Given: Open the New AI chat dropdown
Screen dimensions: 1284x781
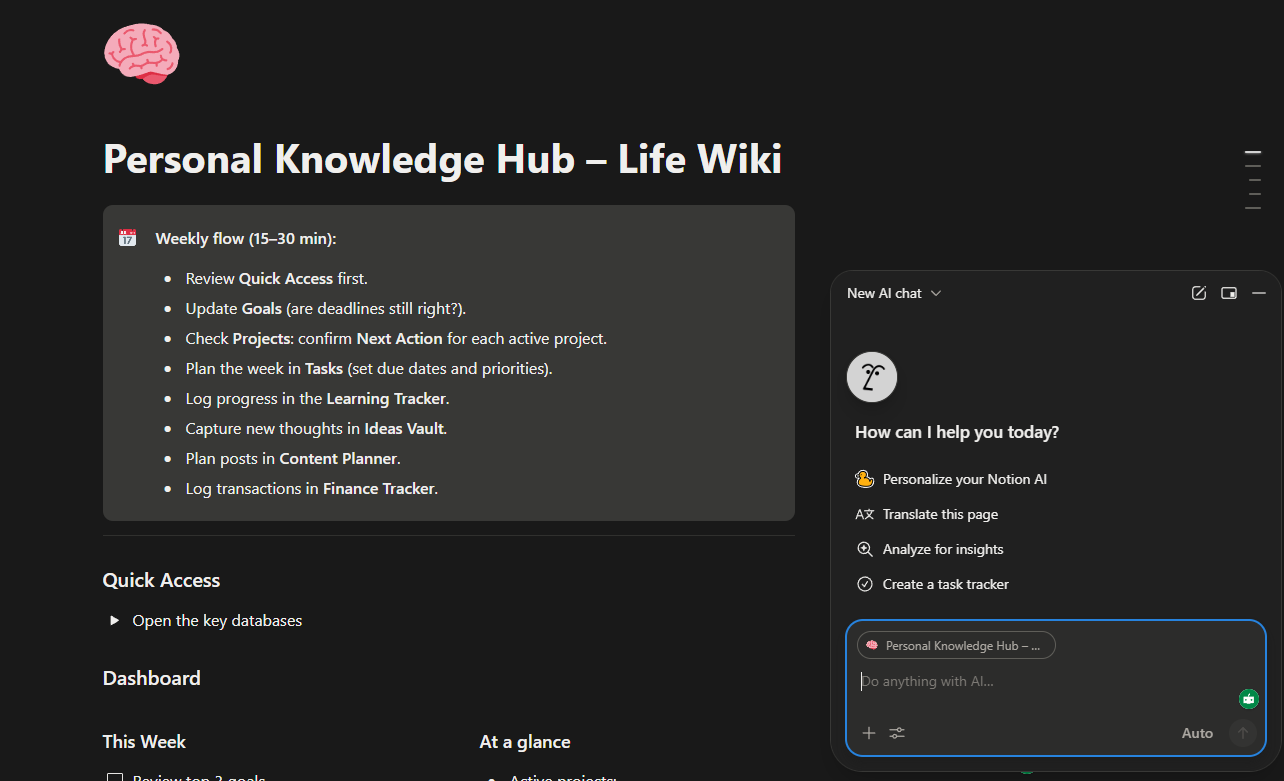Looking at the screenshot, I should [x=894, y=293].
